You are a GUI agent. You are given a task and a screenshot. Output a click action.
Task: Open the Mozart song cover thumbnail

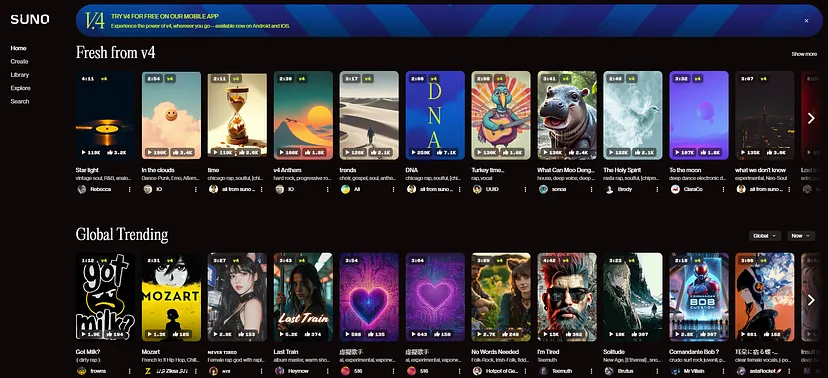point(172,297)
